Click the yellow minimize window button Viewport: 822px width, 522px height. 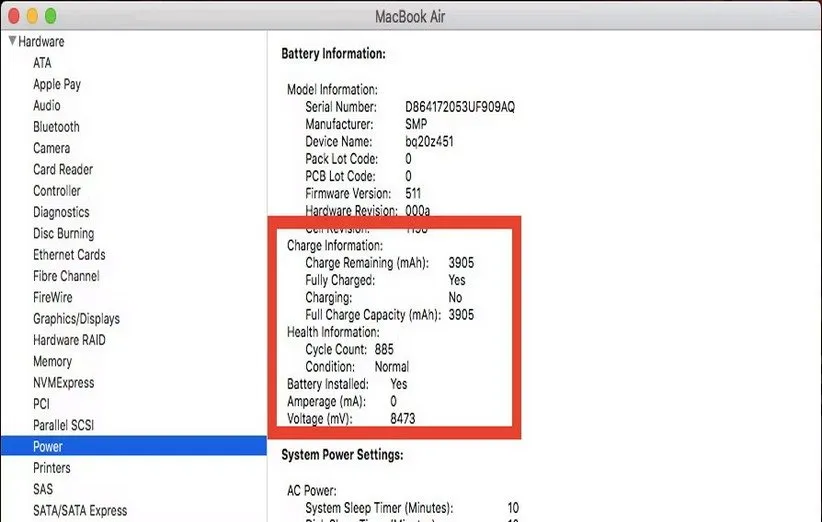click(x=31, y=16)
